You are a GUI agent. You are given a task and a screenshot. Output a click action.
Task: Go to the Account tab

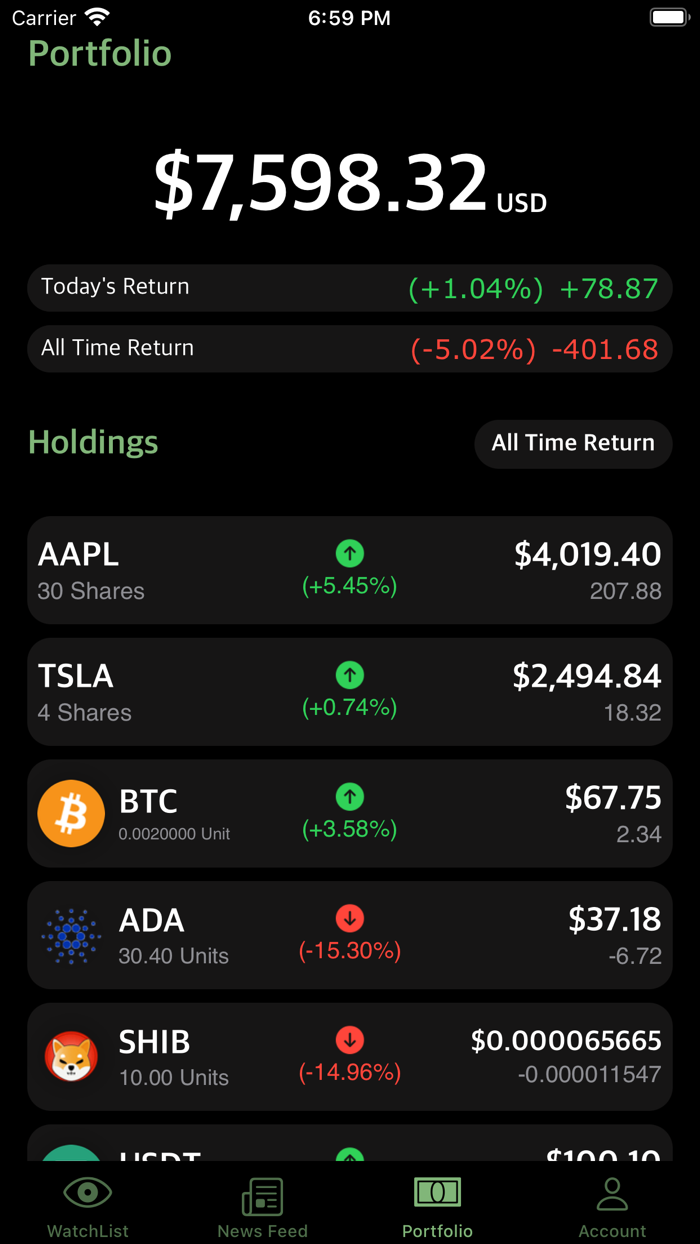(612, 1206)
